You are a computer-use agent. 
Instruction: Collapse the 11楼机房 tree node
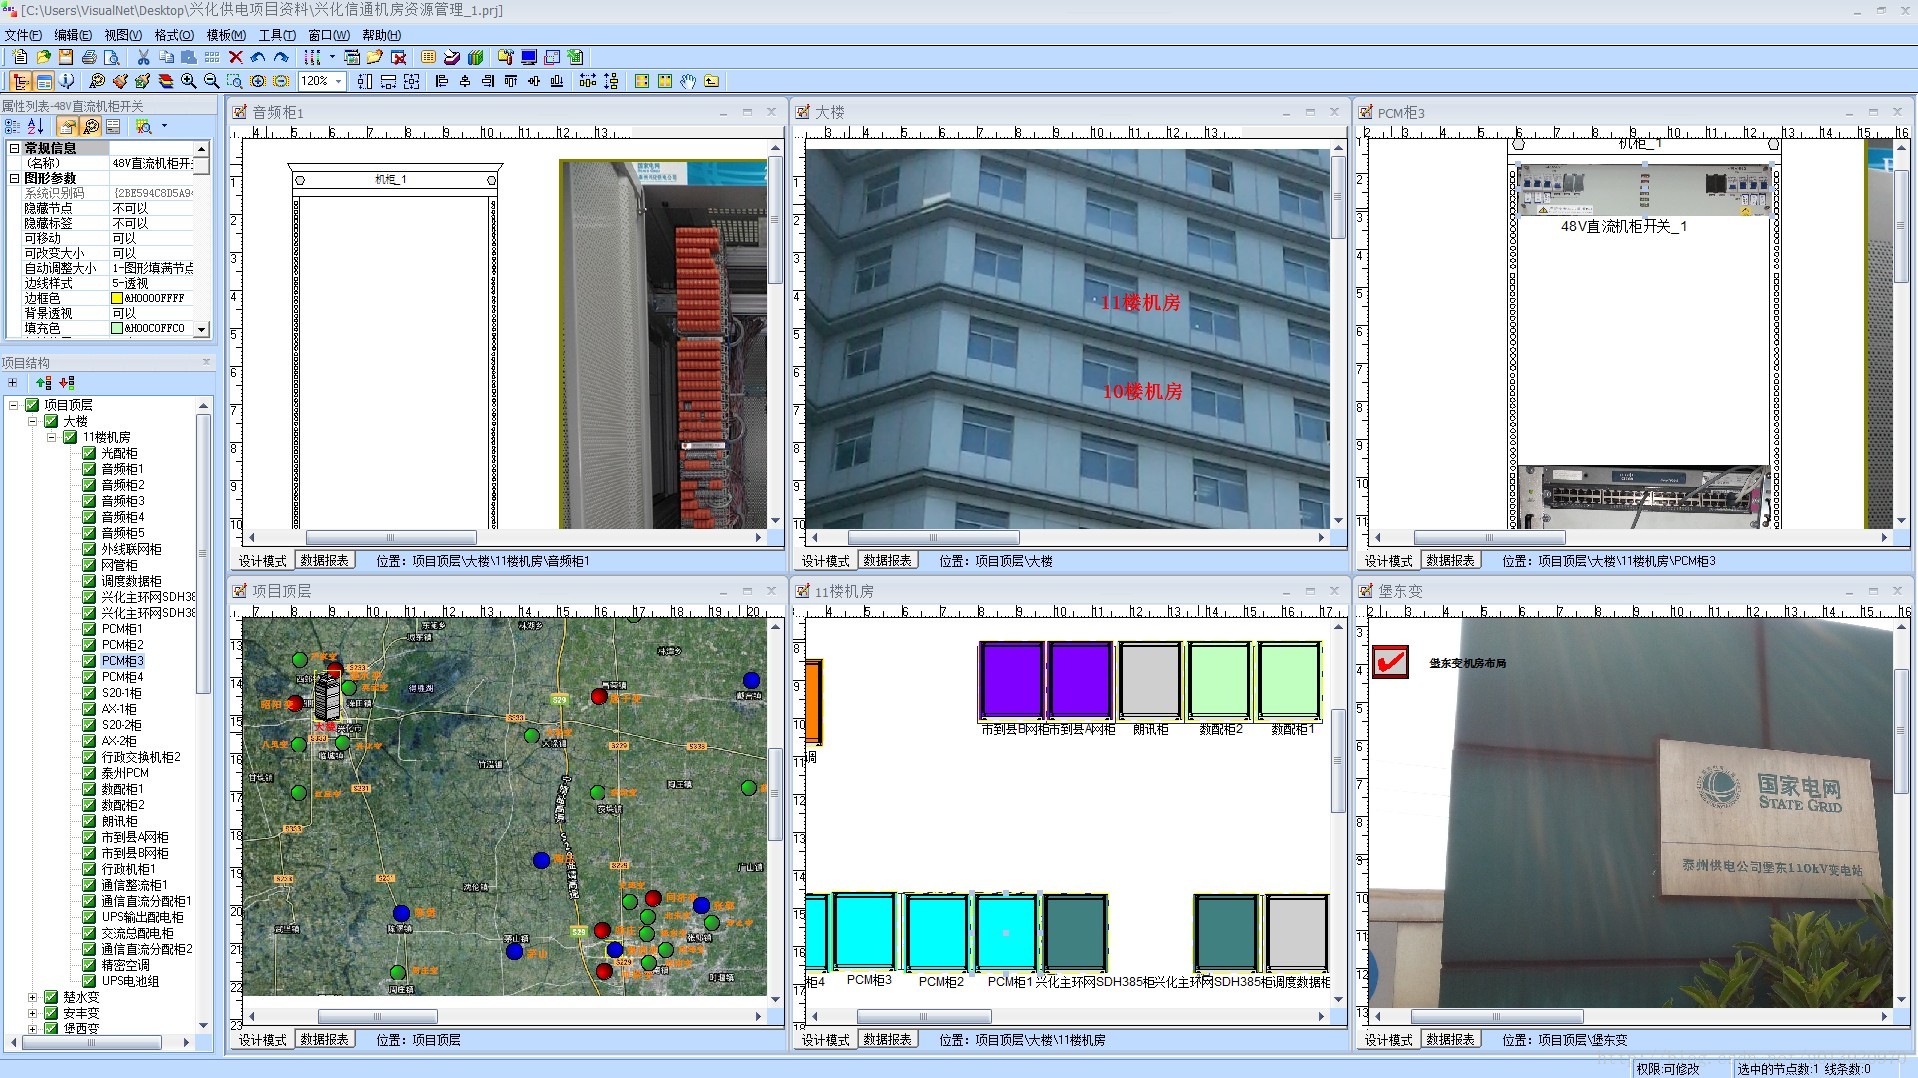pos(51,437)
